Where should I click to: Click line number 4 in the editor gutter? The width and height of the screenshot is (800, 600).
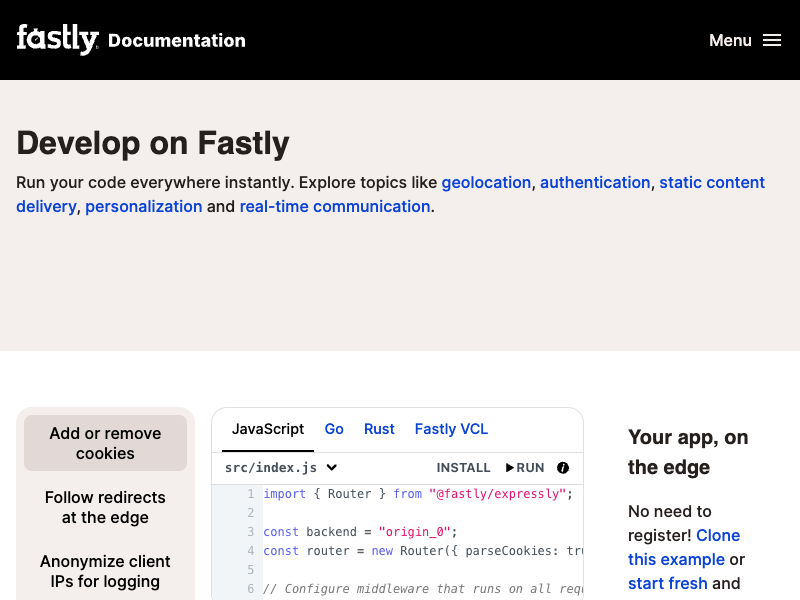click(x=251, y=551)
